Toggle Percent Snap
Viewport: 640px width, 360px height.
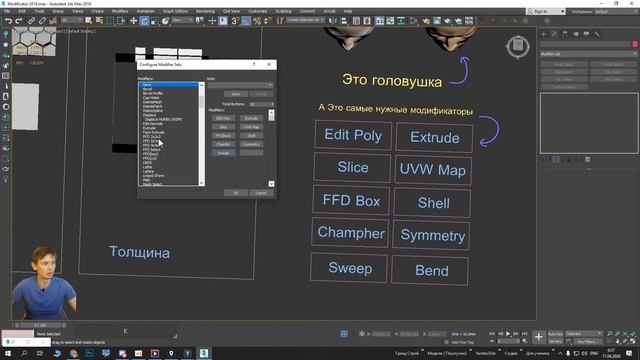tap(257, 21)
